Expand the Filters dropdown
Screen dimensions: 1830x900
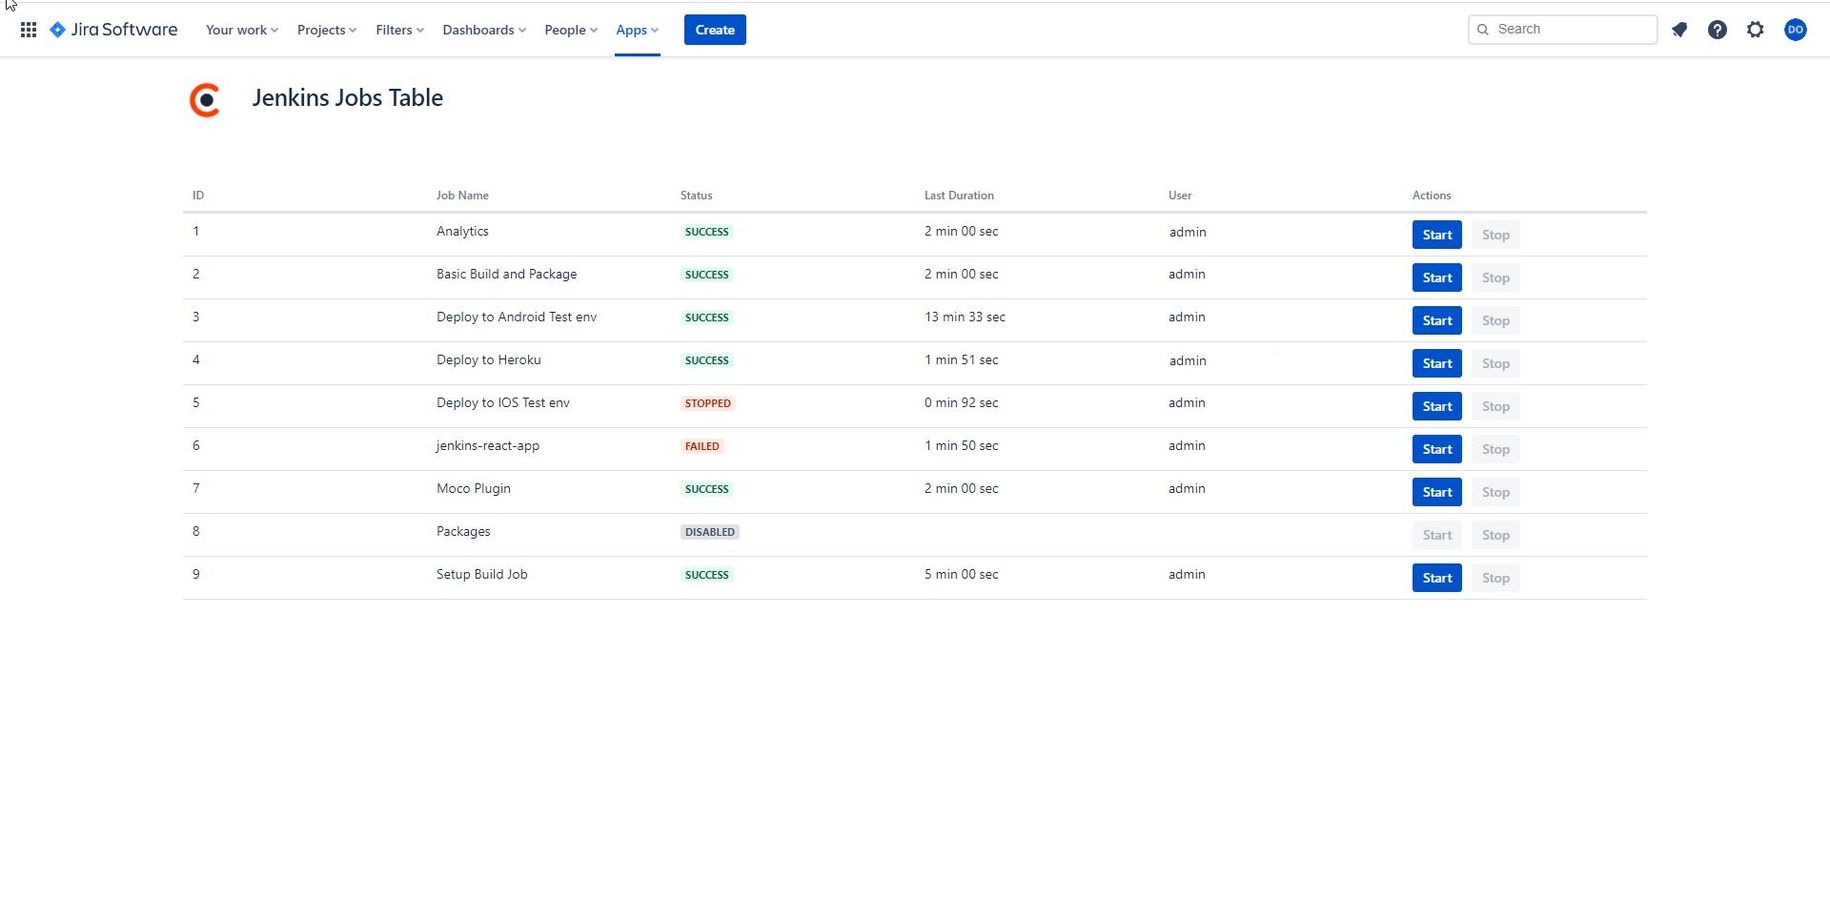pos(400,30)
